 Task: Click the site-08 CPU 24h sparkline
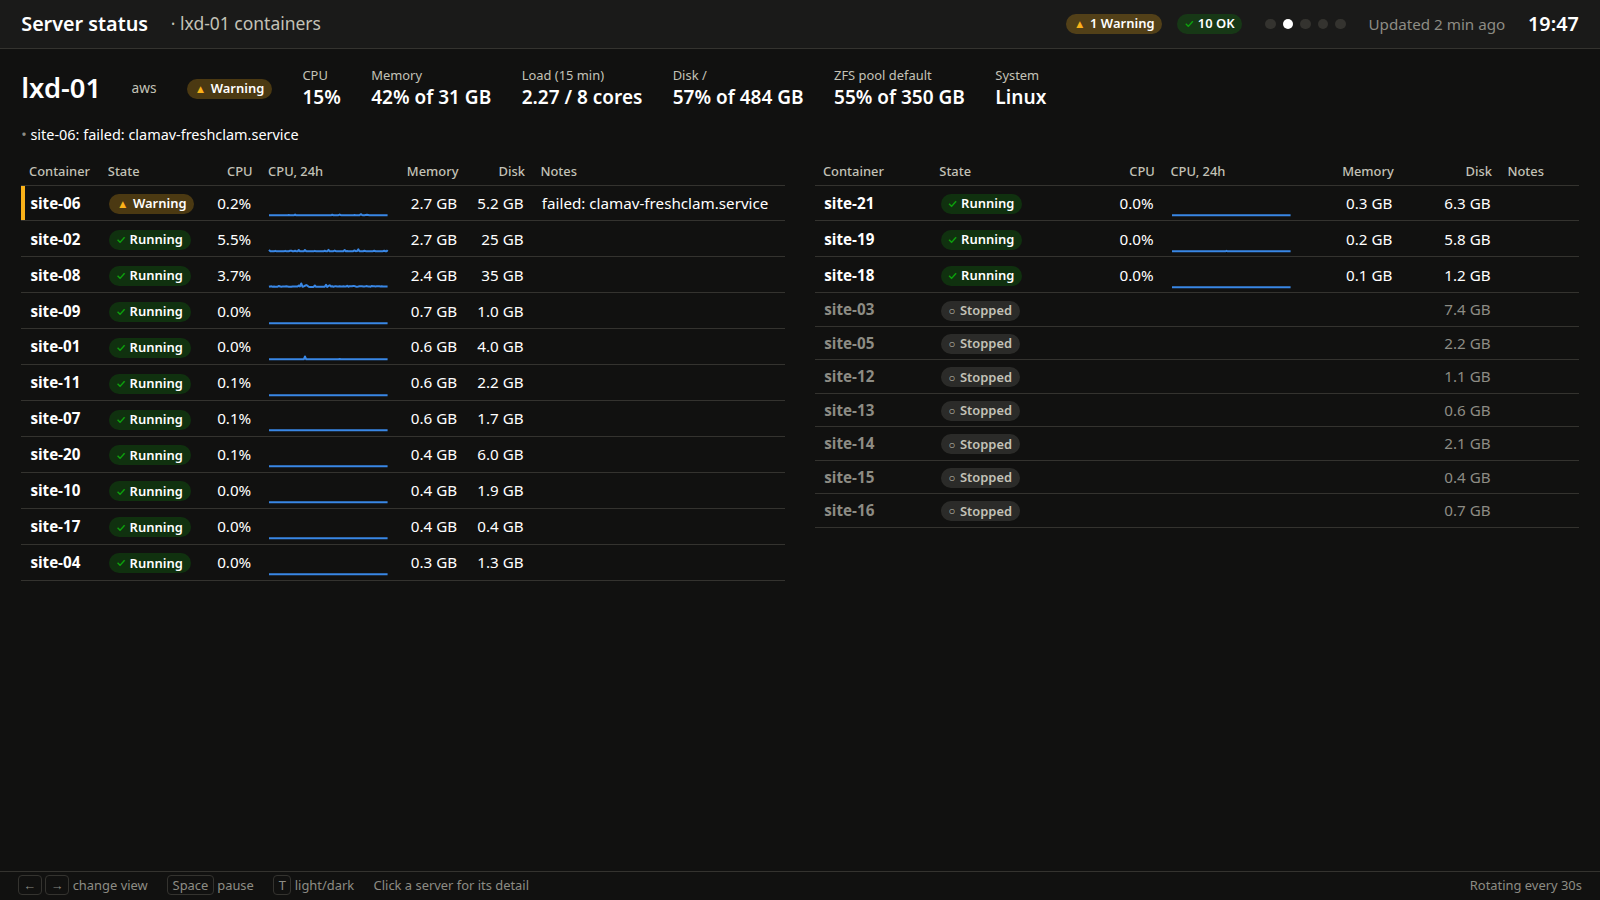point(328,276)
